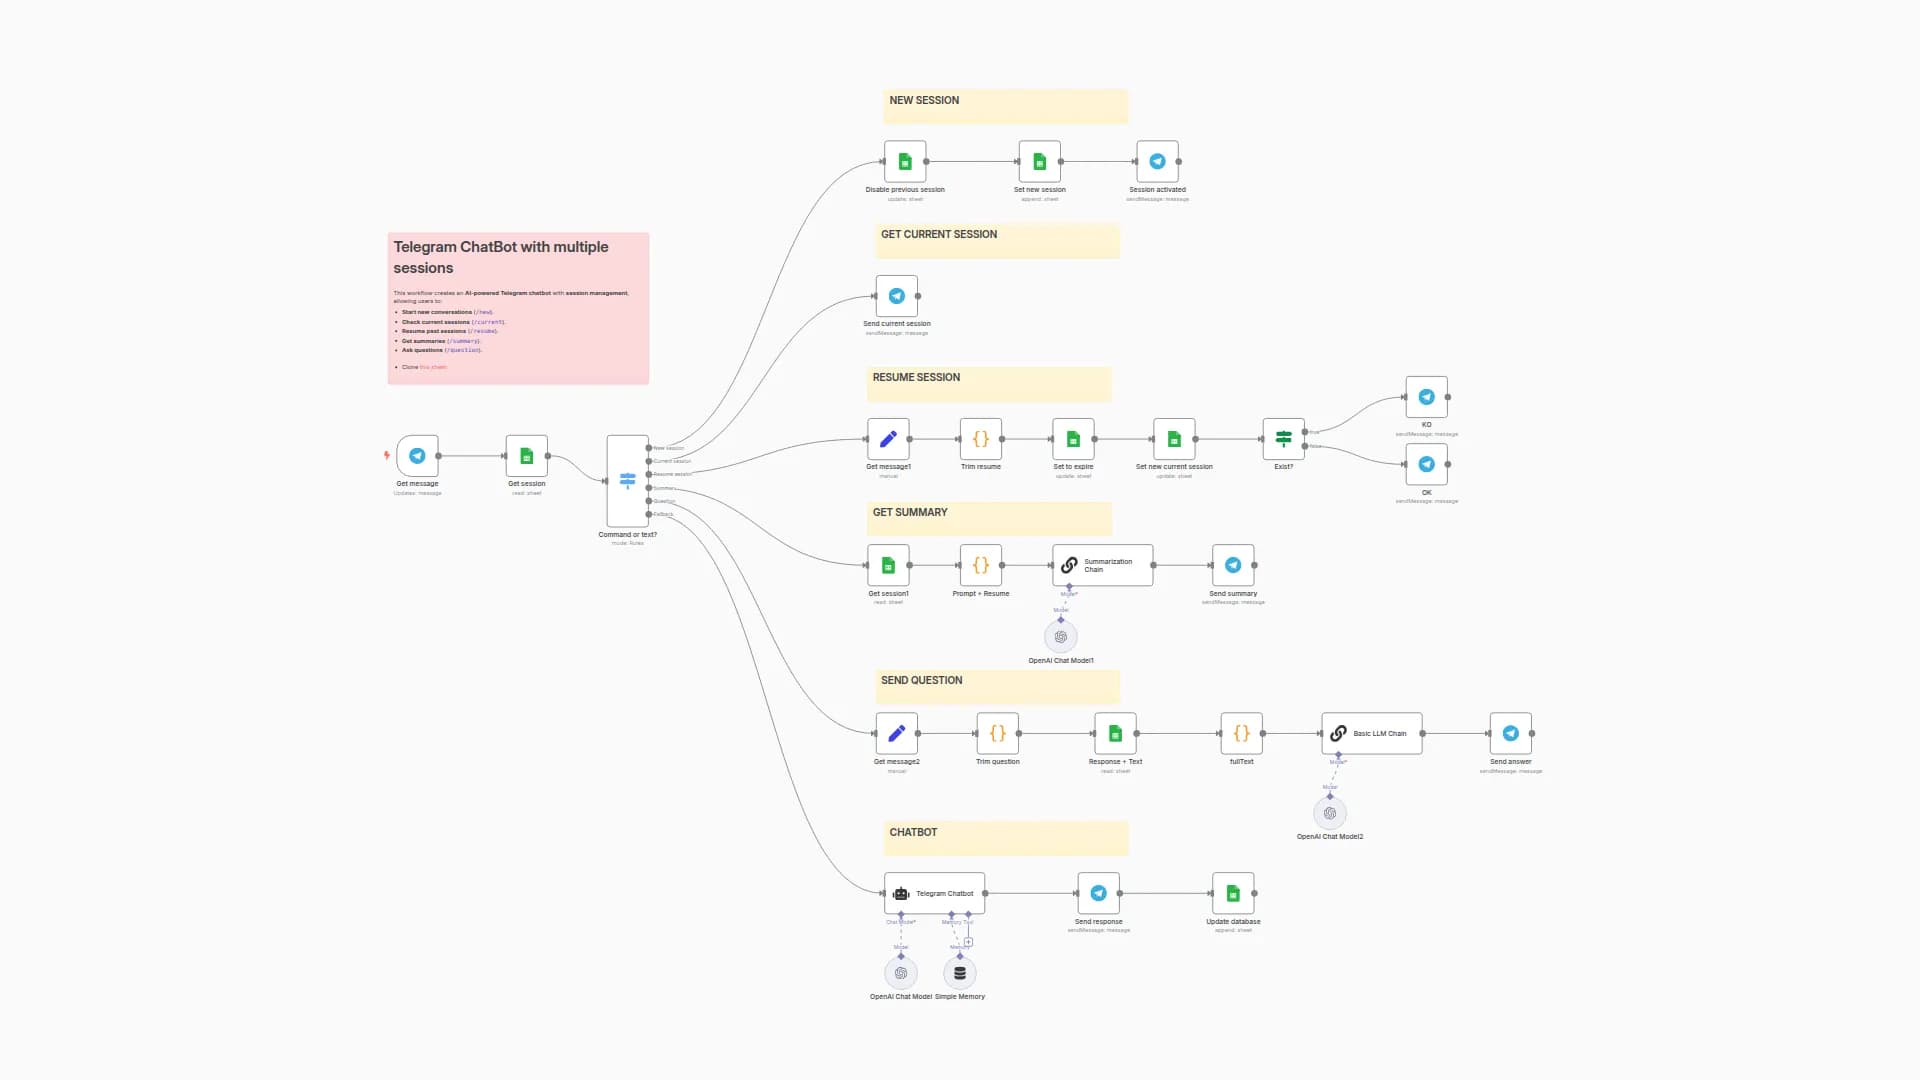
Task: Open the Summarization Chain node
Action: 1103,565
